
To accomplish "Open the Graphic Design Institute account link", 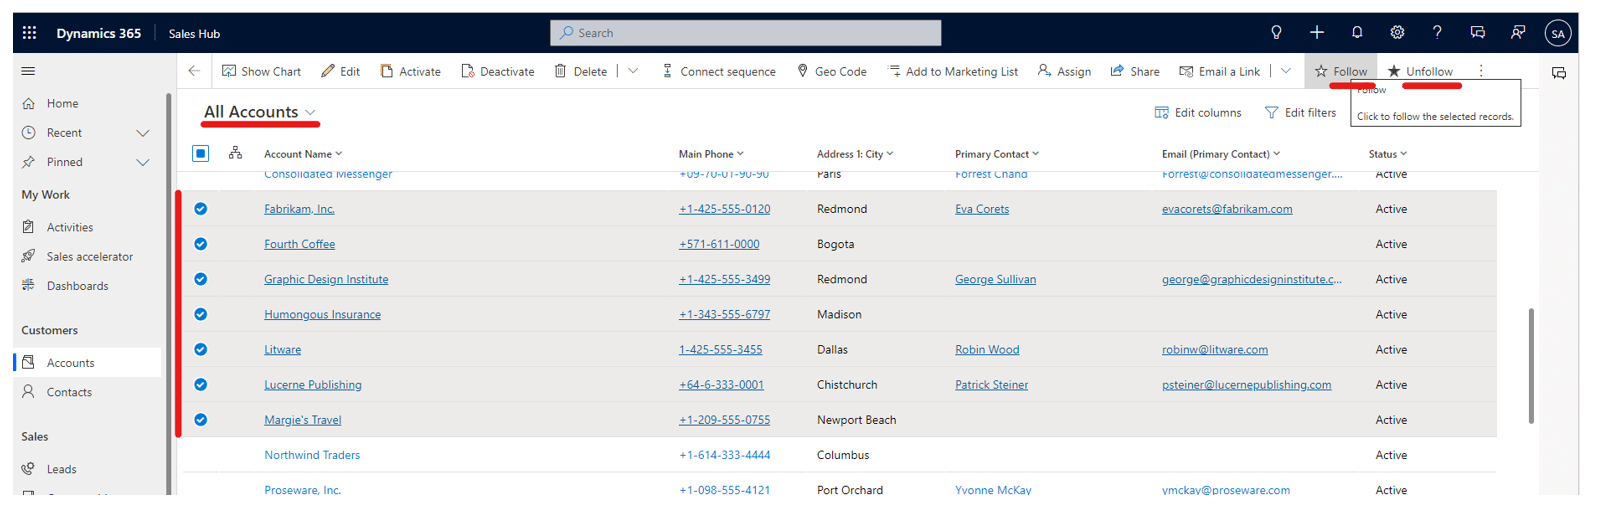I will [x=326, y=279].
